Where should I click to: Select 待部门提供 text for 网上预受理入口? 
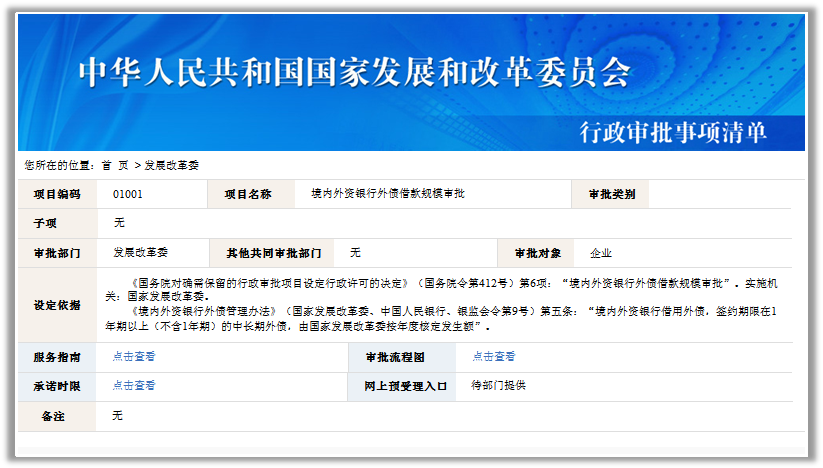[498, 386]
